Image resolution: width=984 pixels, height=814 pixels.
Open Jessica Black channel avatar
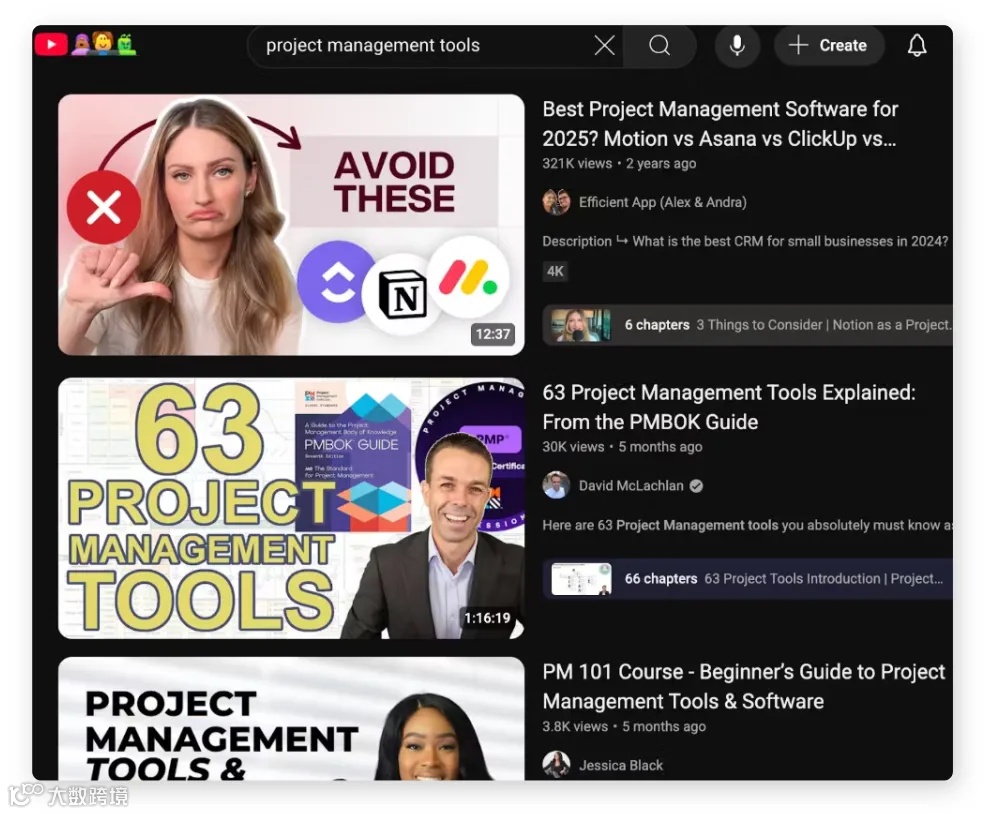(556, 764)
